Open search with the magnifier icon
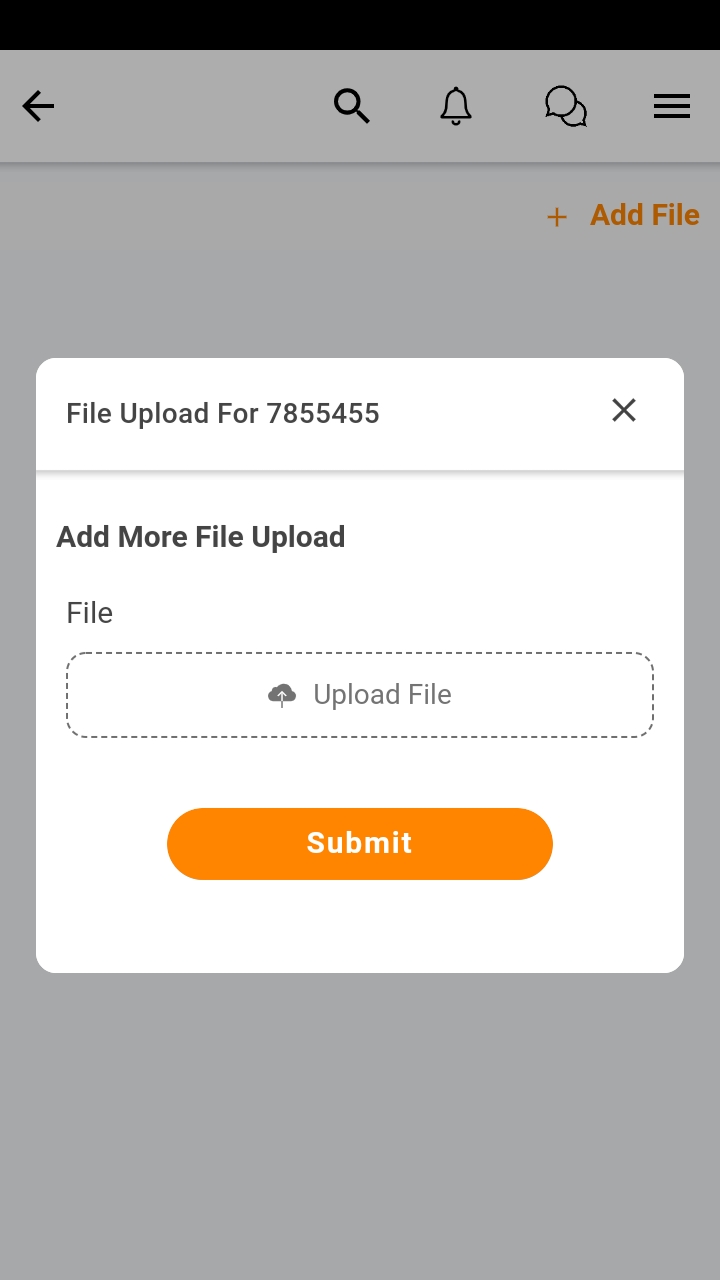Viewport: 720px width, 1280px height. pyautogui.click(x=352, y=106)
